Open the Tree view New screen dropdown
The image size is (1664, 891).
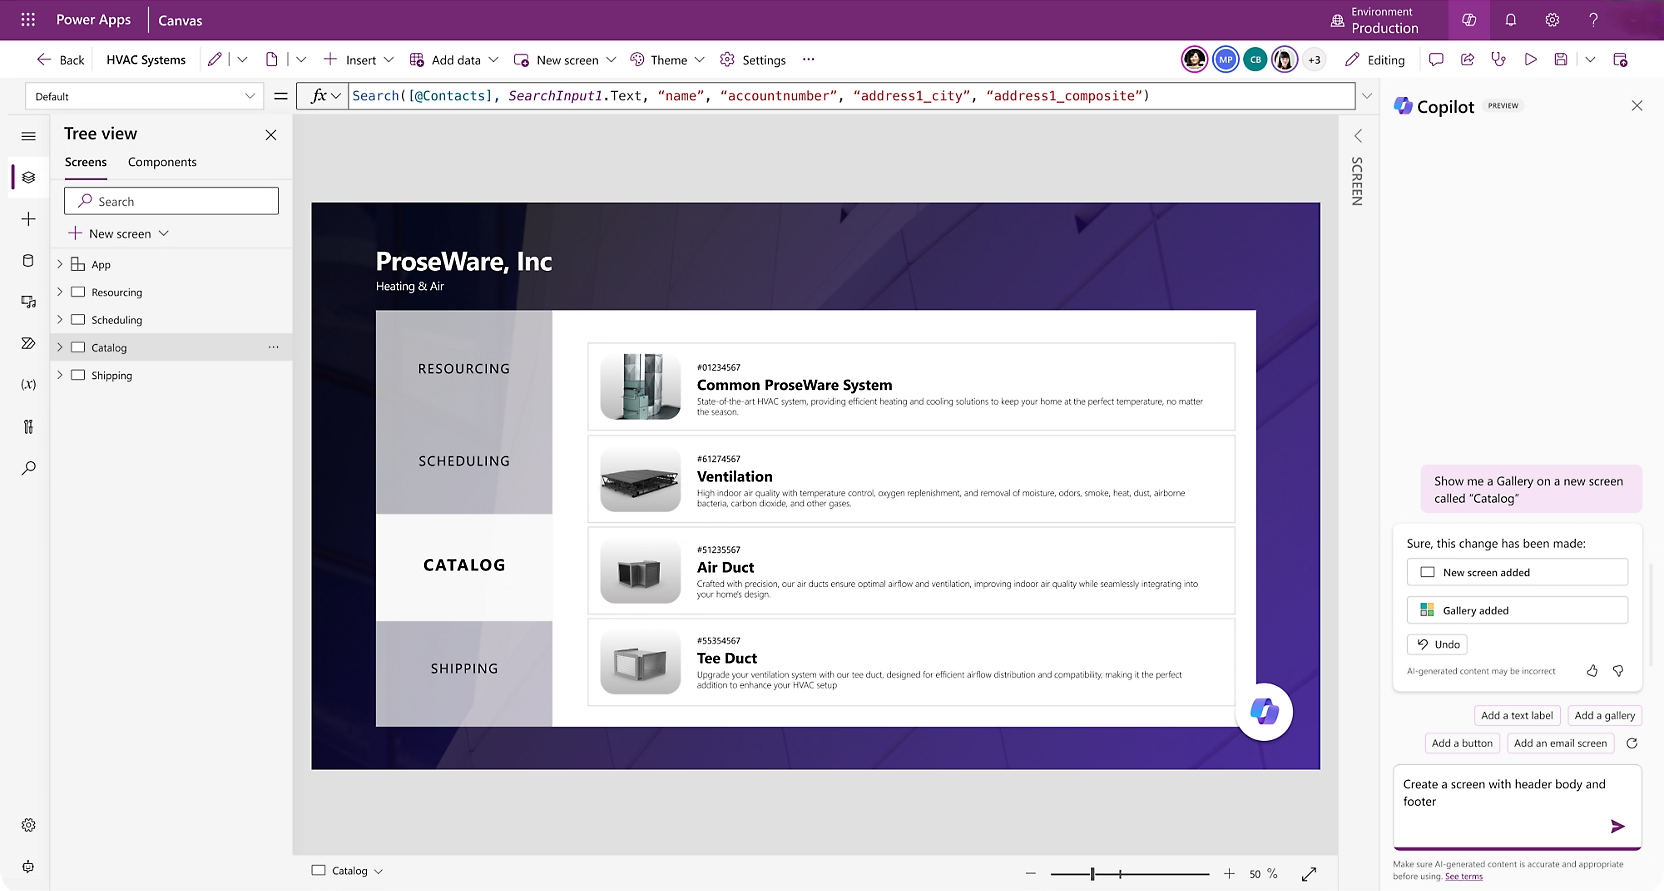pos(118,234)
